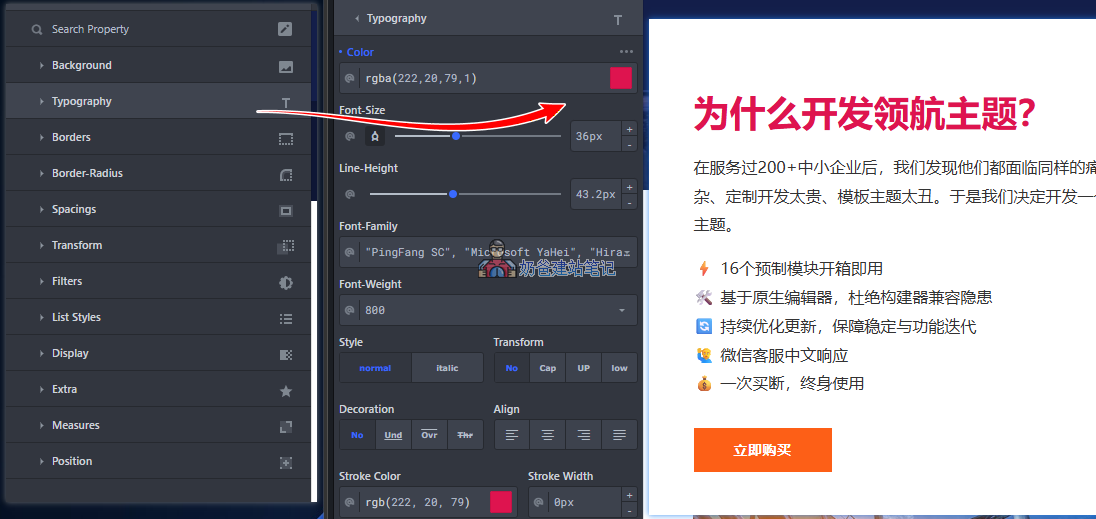Click the @ icon in Stroke Color field
Viewport: 1096px width, 519px height.
coord(349,502)
